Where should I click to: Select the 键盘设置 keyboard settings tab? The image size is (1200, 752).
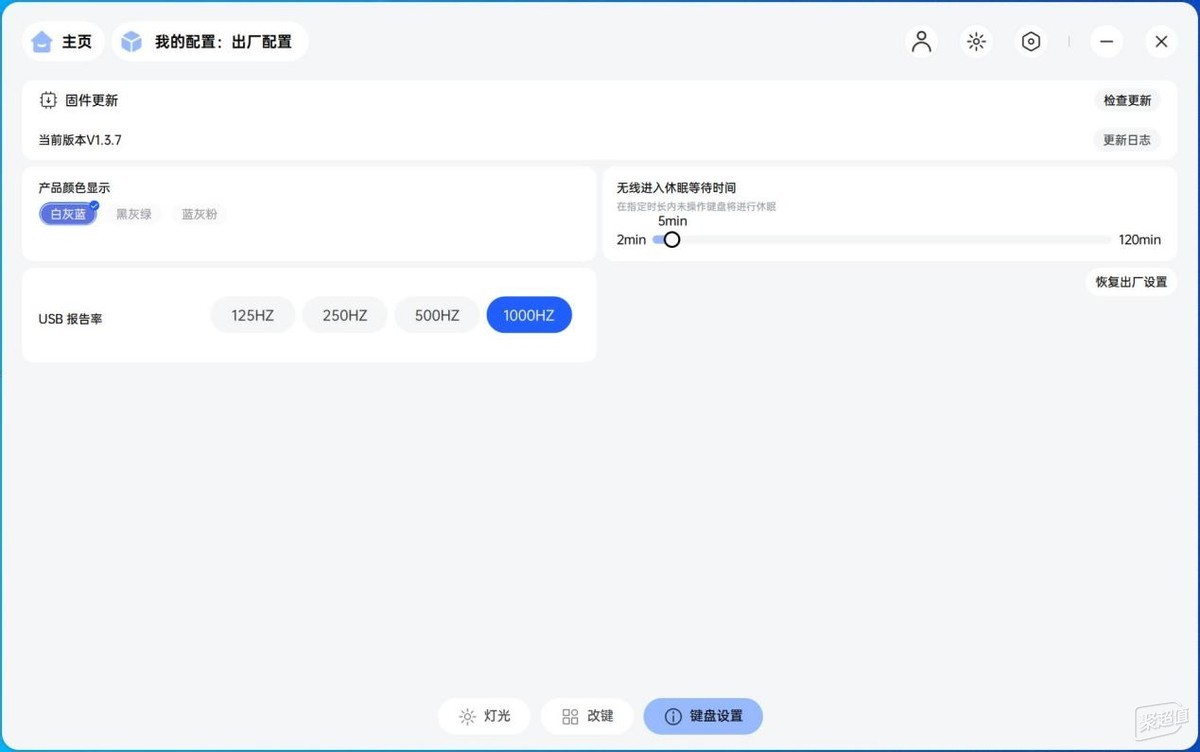tap(703, 716)
